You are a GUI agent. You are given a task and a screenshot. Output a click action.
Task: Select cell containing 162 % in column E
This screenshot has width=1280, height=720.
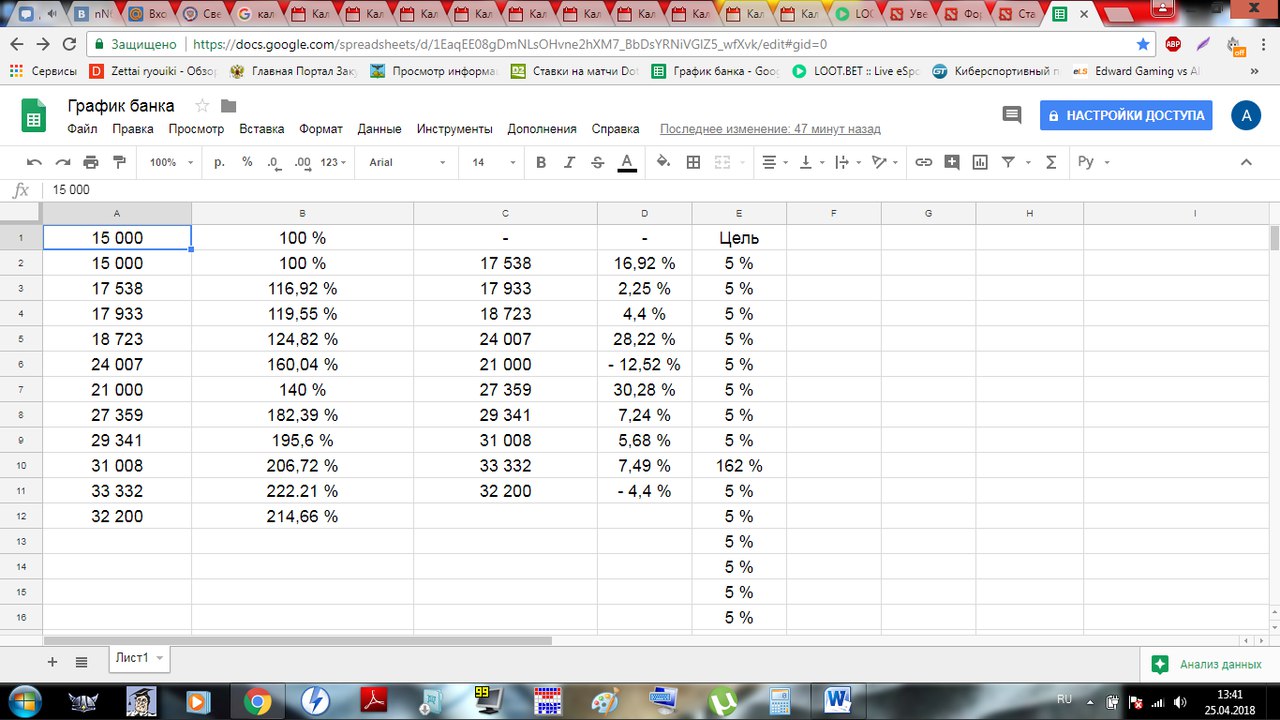click(739, 466)
